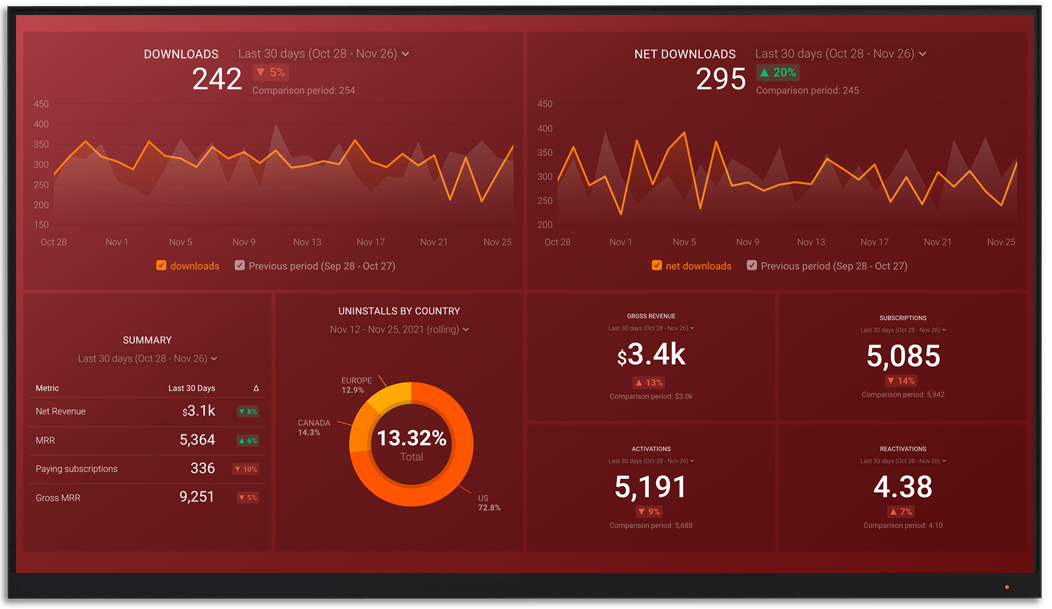
Task: Toggle Previous period checkbox under Downloads chart
Action: pyautogui.click(x=240, y=266)
